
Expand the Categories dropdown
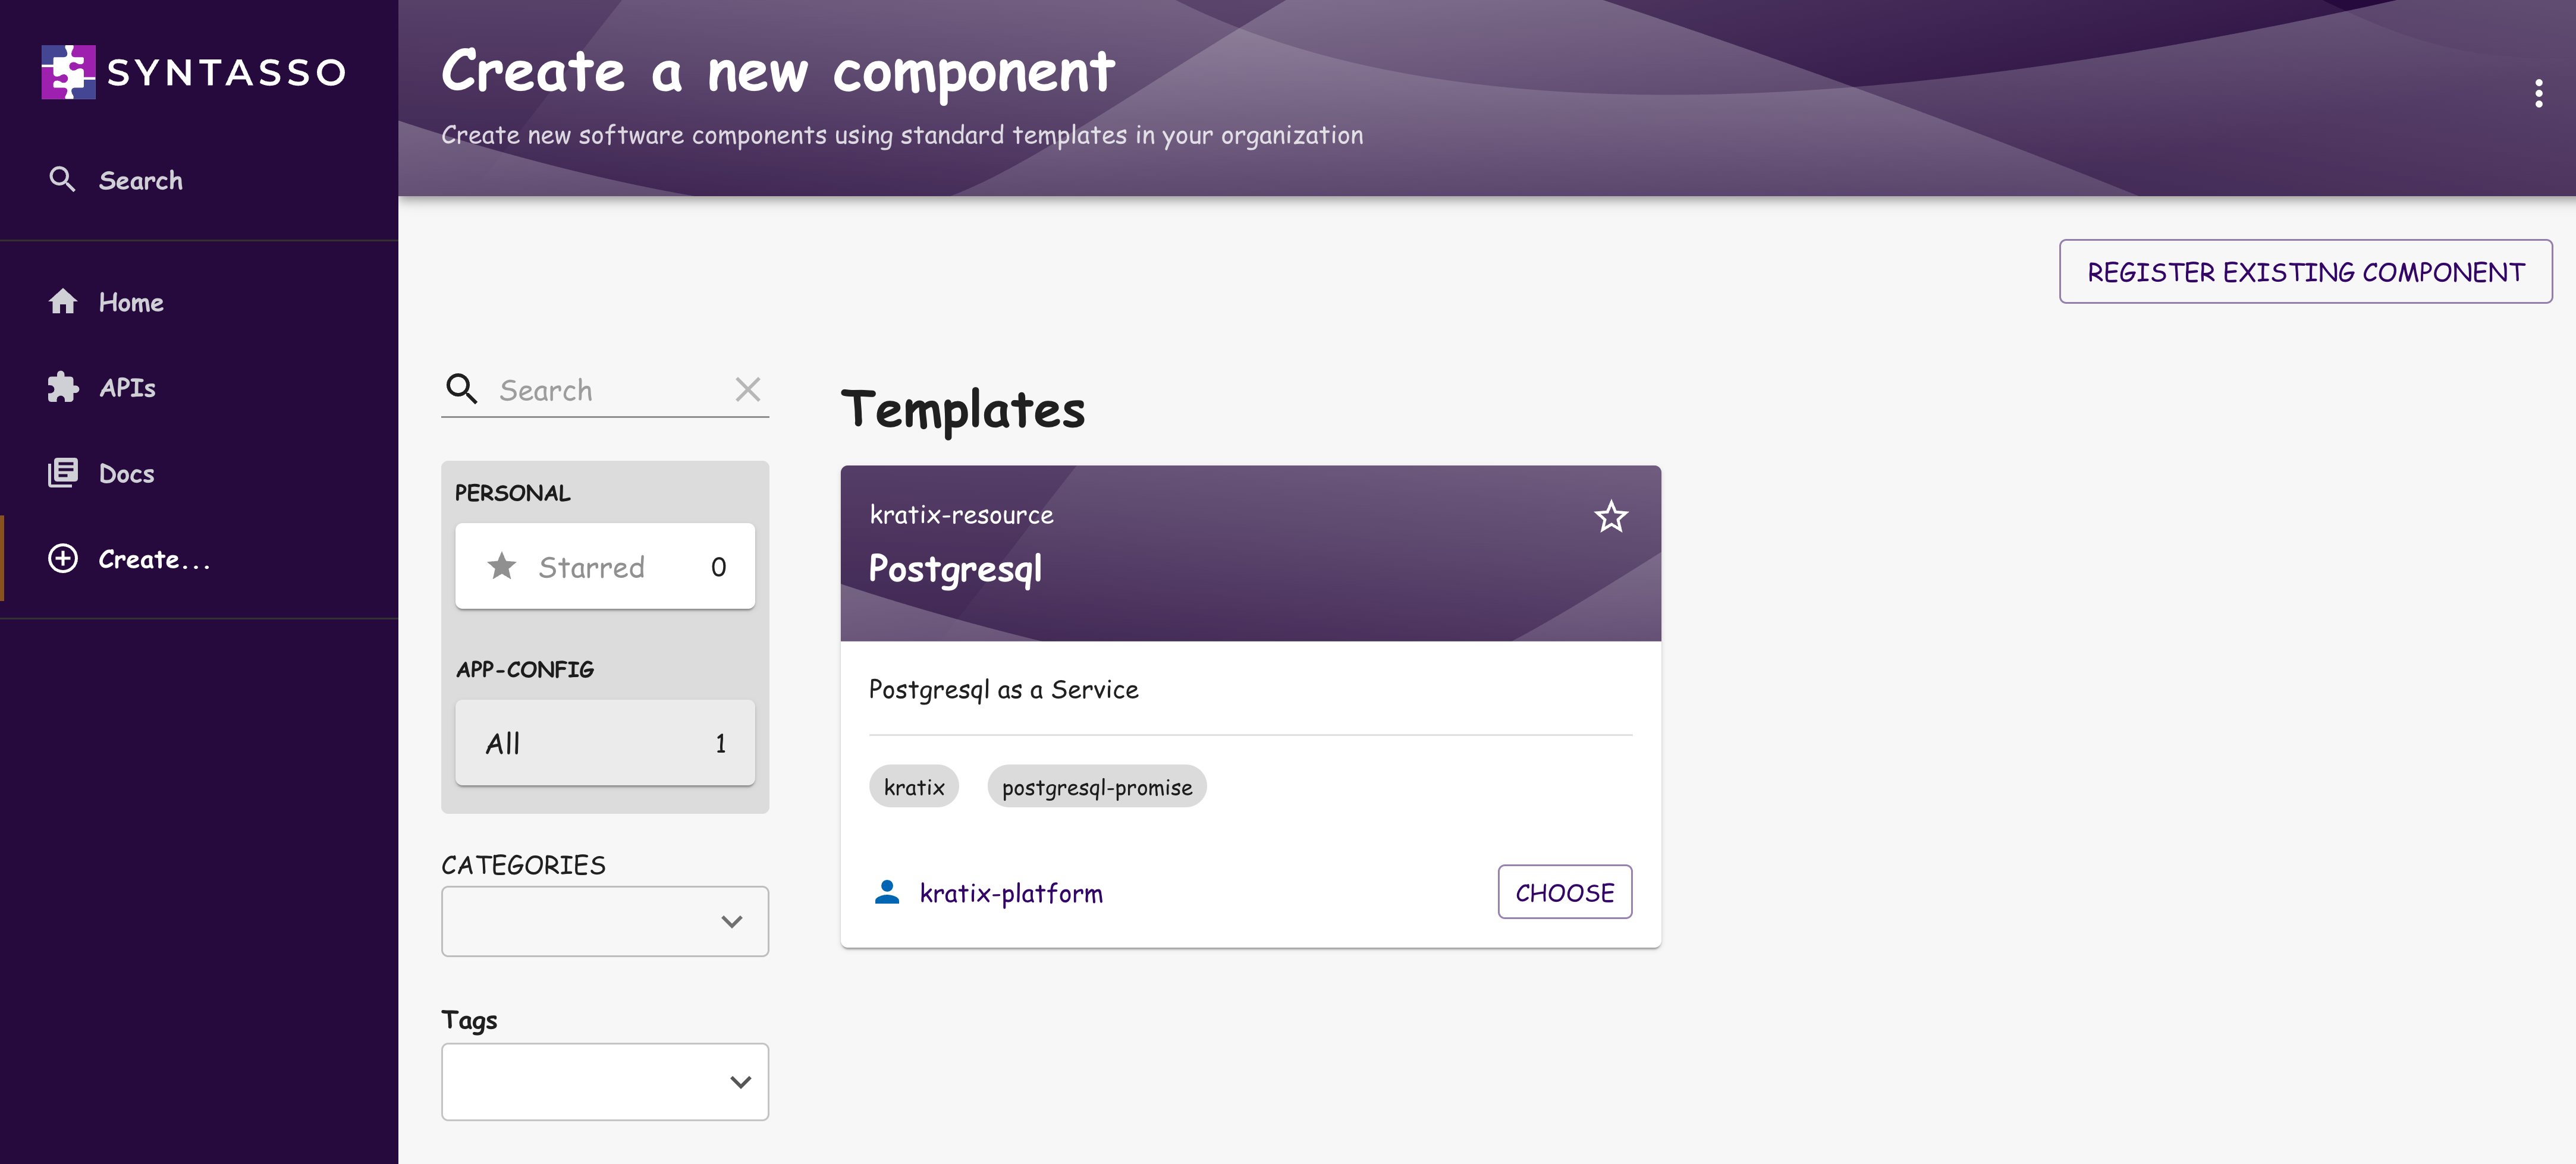point(605,921)
